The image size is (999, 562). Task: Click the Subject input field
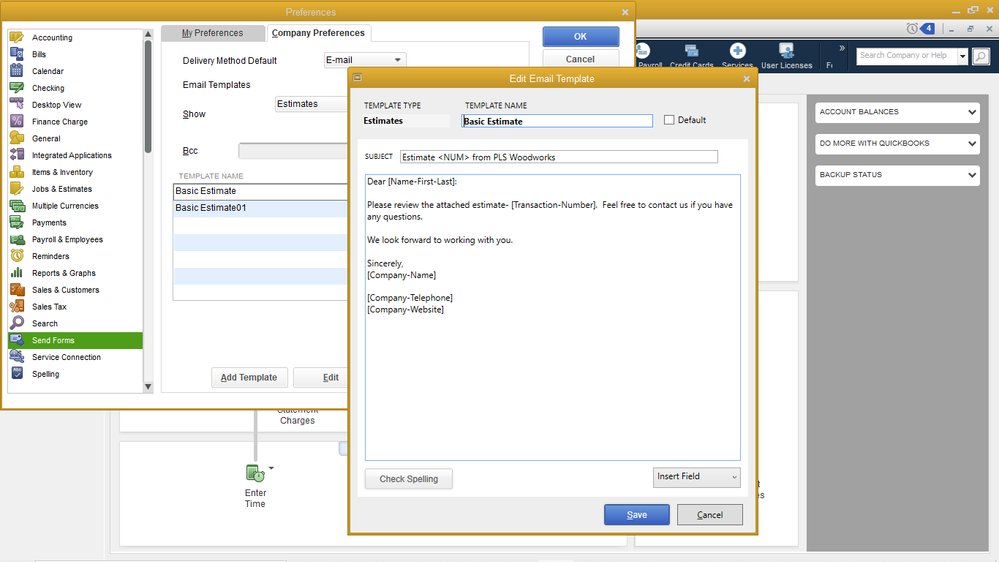[559, 157]
